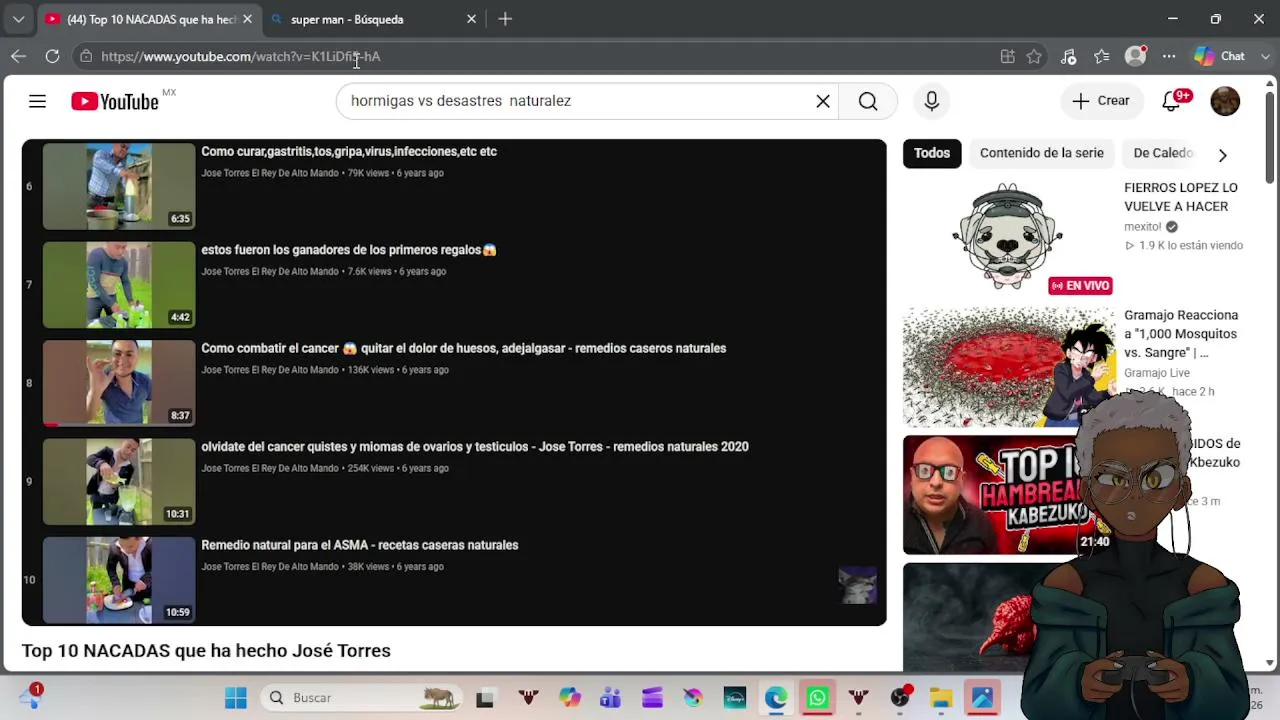Select the Contenido de la serie chip
This screenshot has width=1280, height=720.
1042,153
